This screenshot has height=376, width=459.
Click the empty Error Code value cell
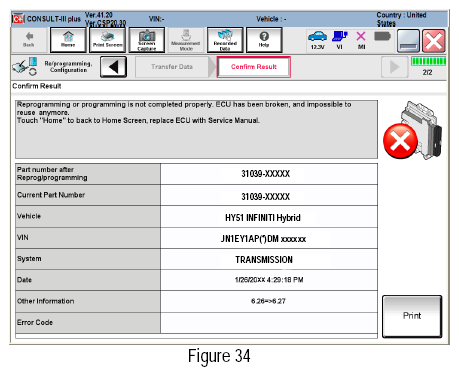click(269, 323)
